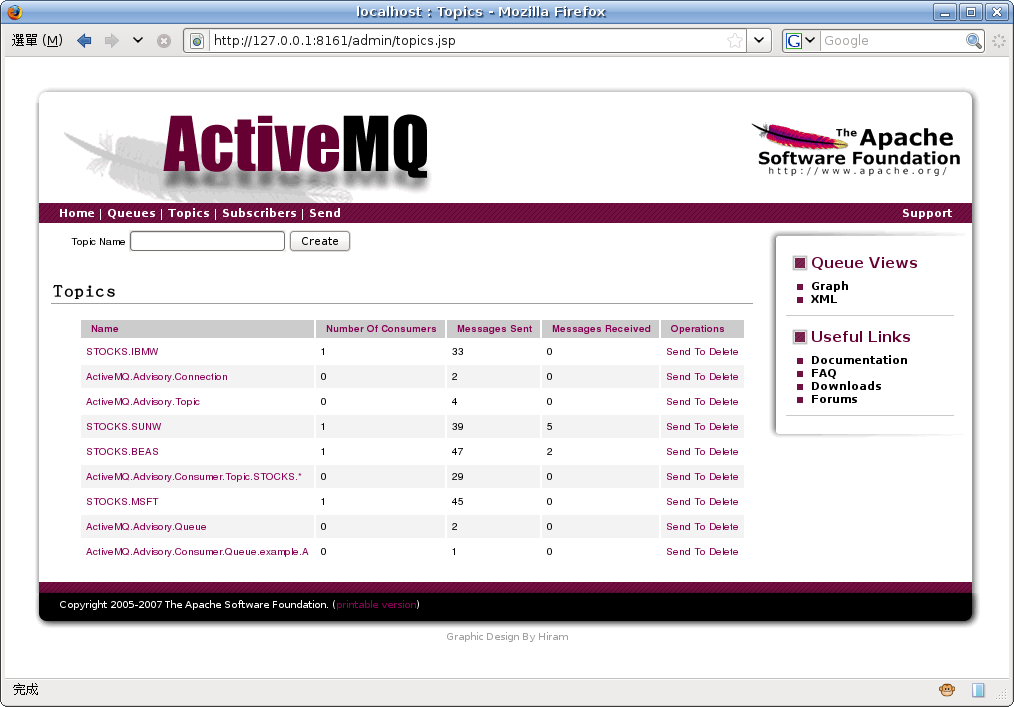Click Delete for STOCKS.MSFT
The height and width of the screenshot is (707, 1014).
[724, 501]
